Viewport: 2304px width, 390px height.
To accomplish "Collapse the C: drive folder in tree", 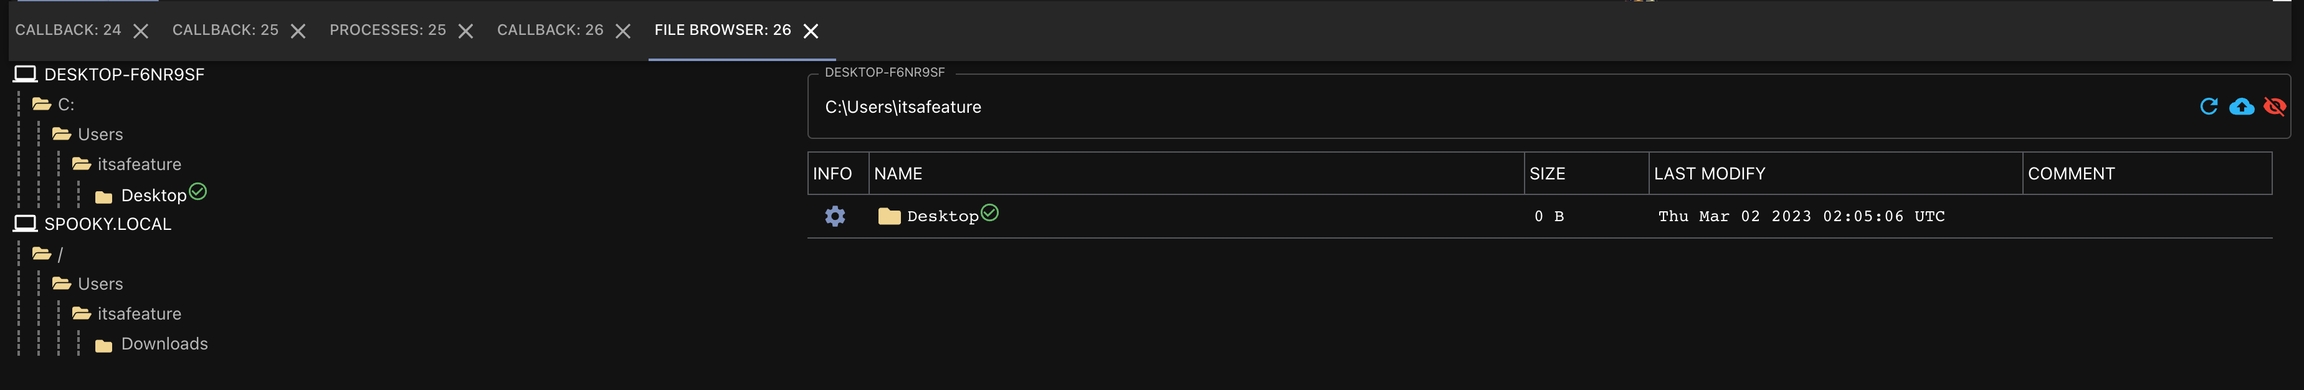I will click(41, 104).
